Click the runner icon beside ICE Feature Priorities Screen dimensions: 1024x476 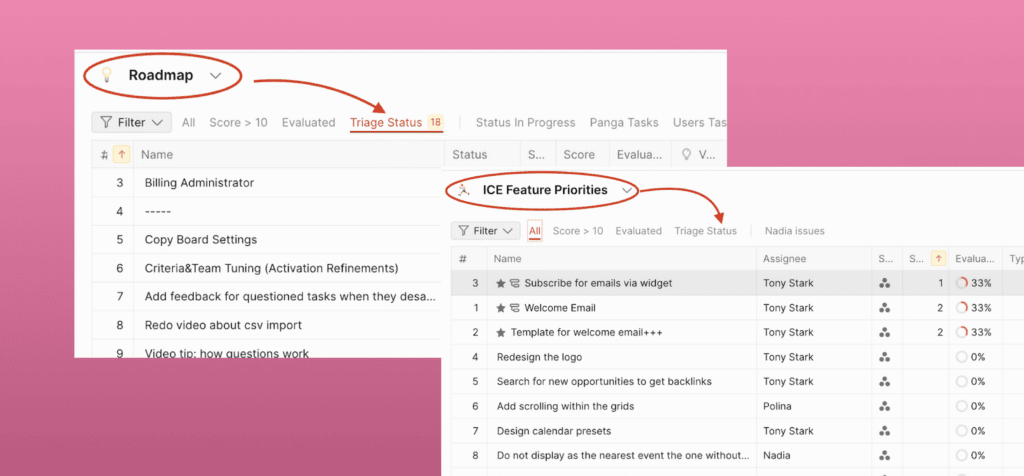[x=462, y=190]
